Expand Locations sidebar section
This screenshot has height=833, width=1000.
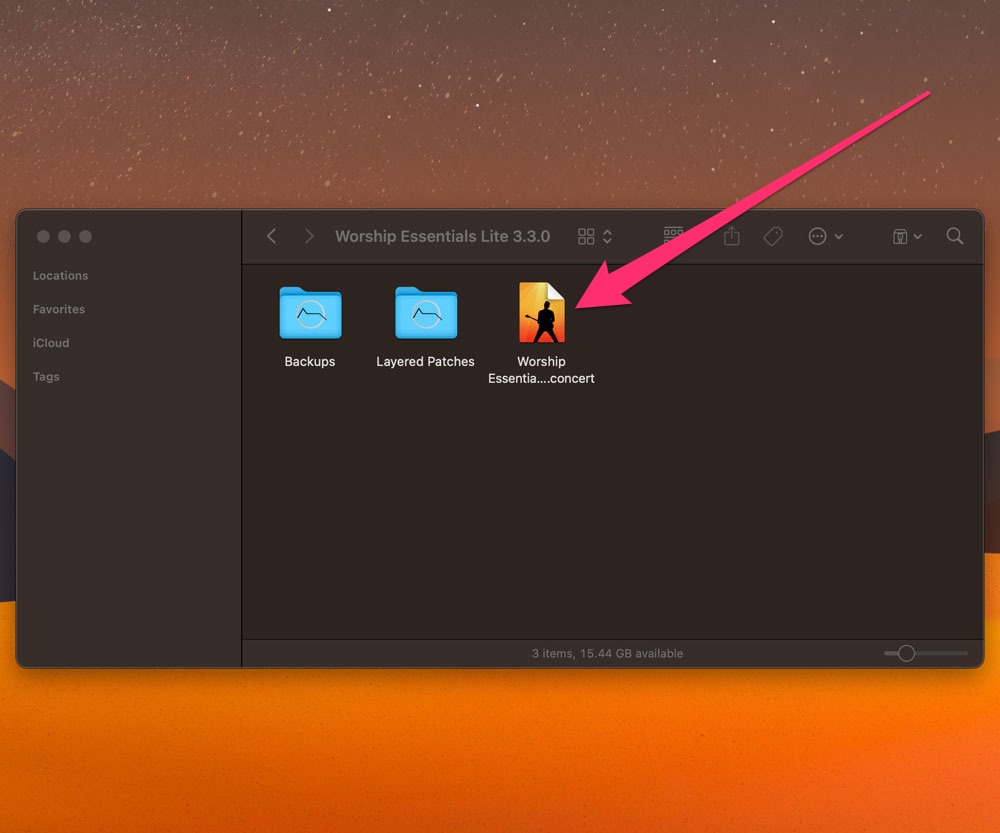(x=61, y=276)
